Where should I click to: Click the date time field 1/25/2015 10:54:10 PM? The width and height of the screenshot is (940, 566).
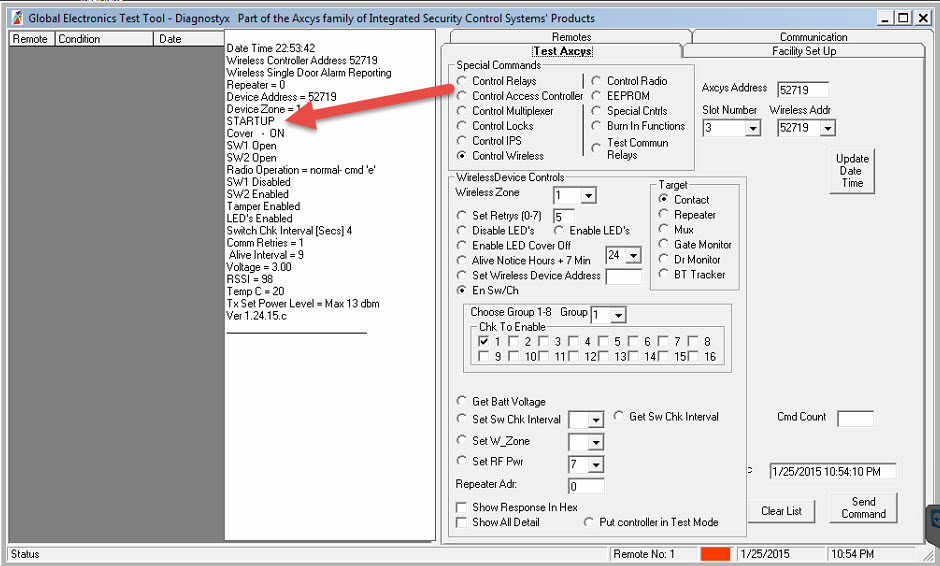pos(833,471)
